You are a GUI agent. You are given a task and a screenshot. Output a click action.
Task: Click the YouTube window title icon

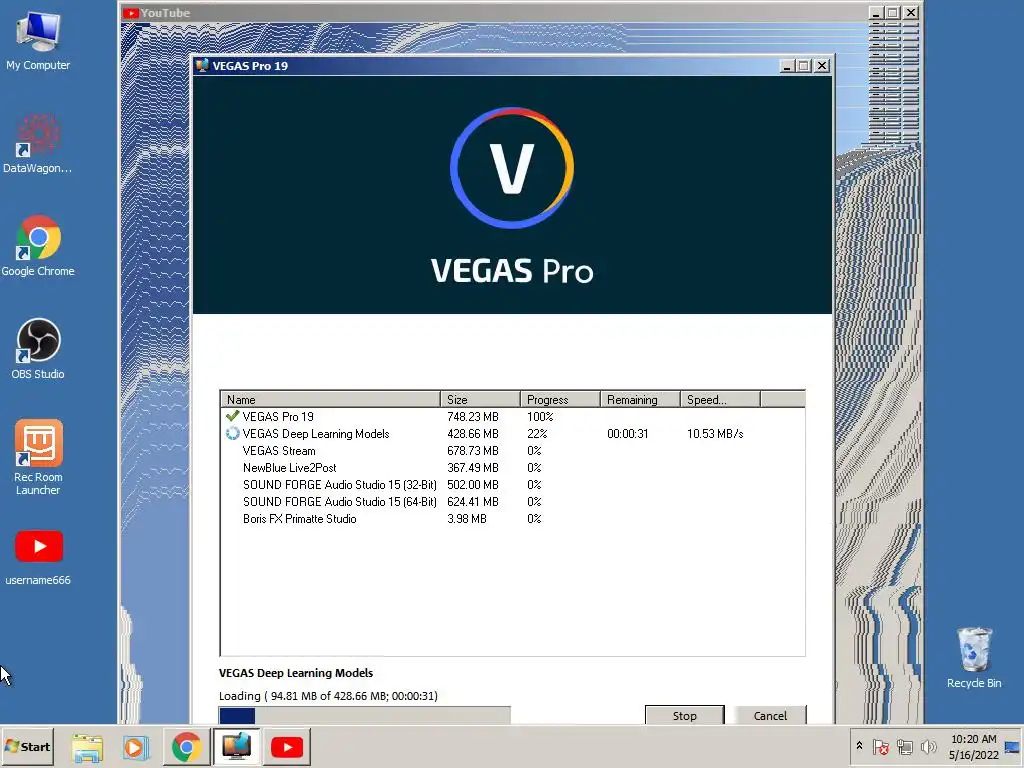coord(131,12)
